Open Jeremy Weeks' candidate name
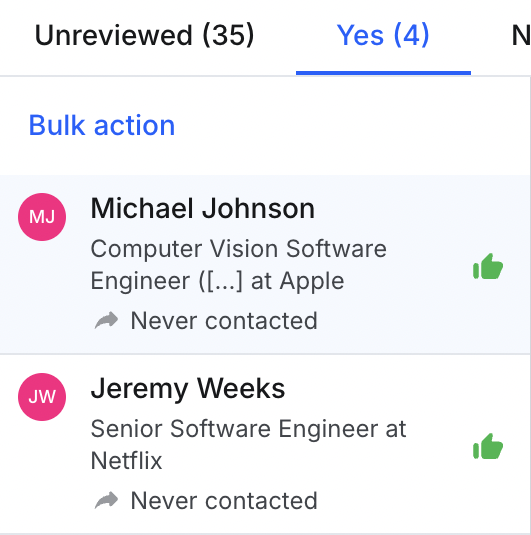The height and width of the screenshot is (535, 531). coord(188,389)
